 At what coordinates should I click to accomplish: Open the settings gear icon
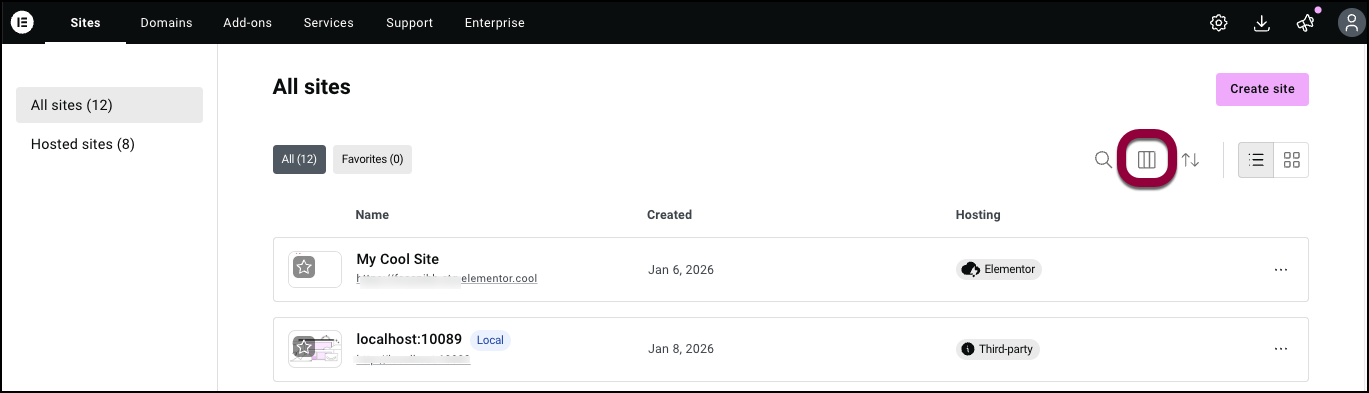(x=1218, y=23)
